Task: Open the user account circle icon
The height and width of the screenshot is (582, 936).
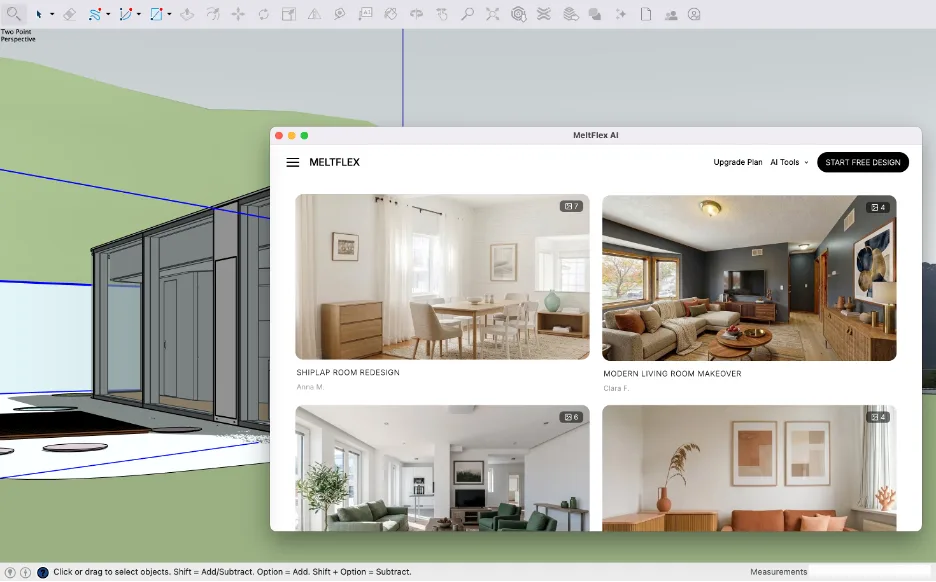Action: click(x=694, y=14)
